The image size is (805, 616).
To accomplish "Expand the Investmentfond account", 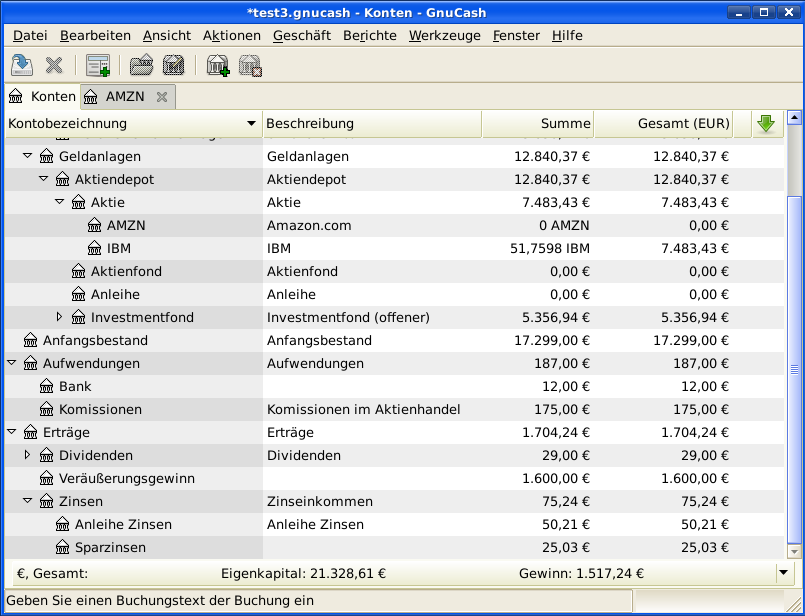I will 60,317.
